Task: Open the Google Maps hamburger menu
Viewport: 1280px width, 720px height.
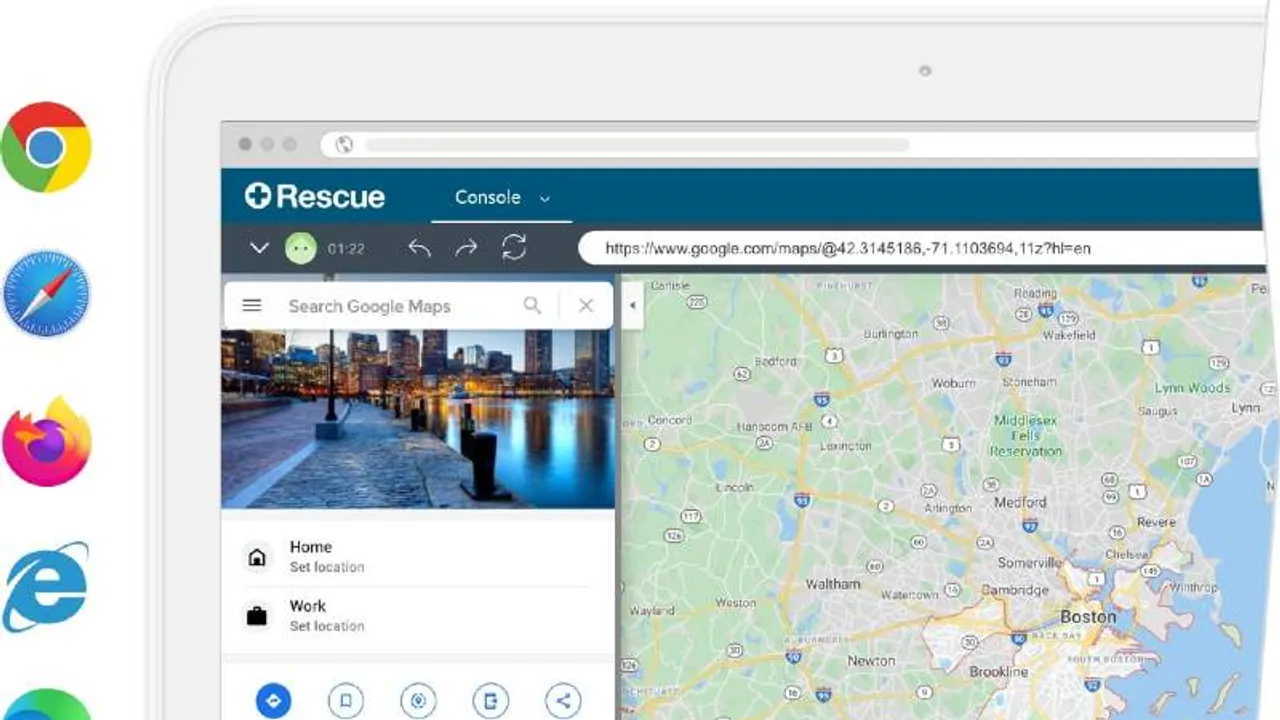Action: click(x=252, y=306)
